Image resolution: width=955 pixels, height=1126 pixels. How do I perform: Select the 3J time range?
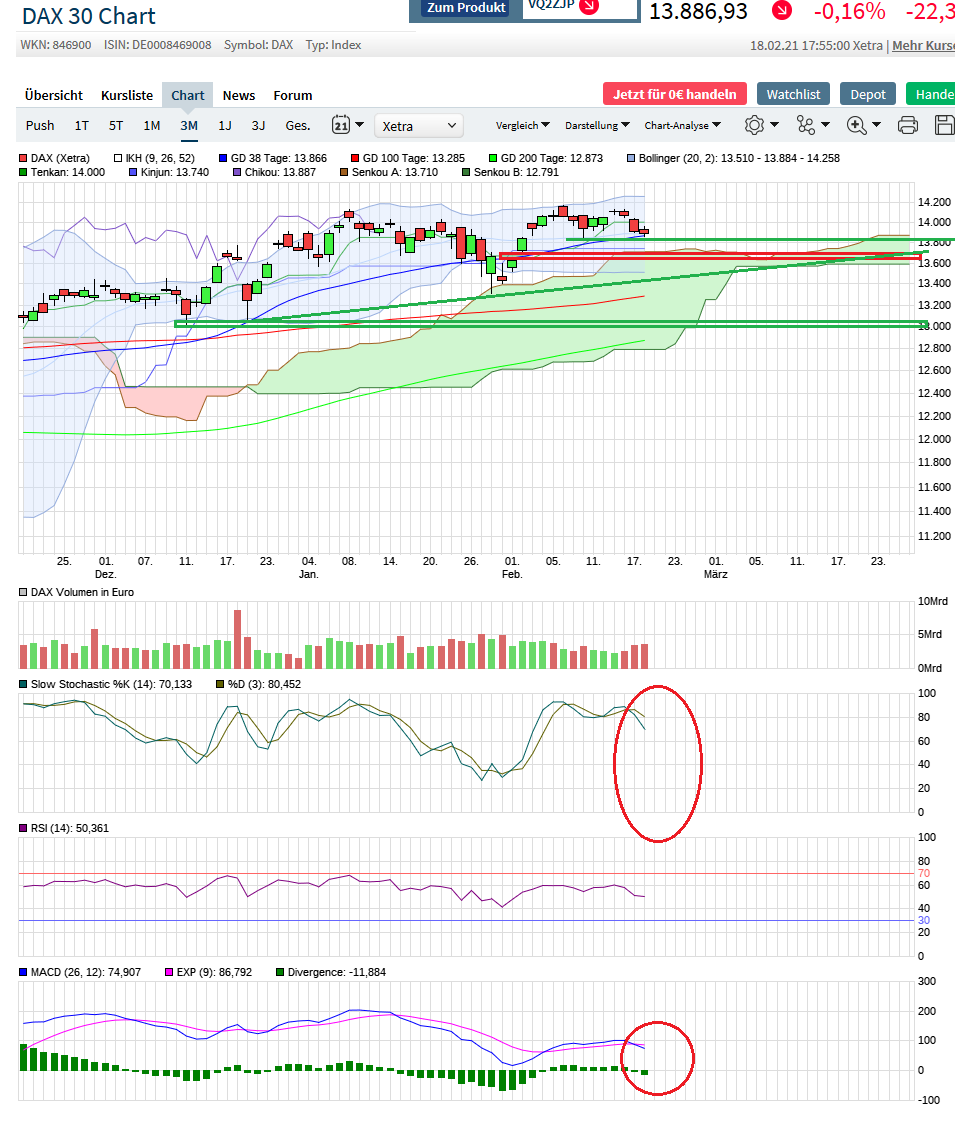(x=258, y=126)
